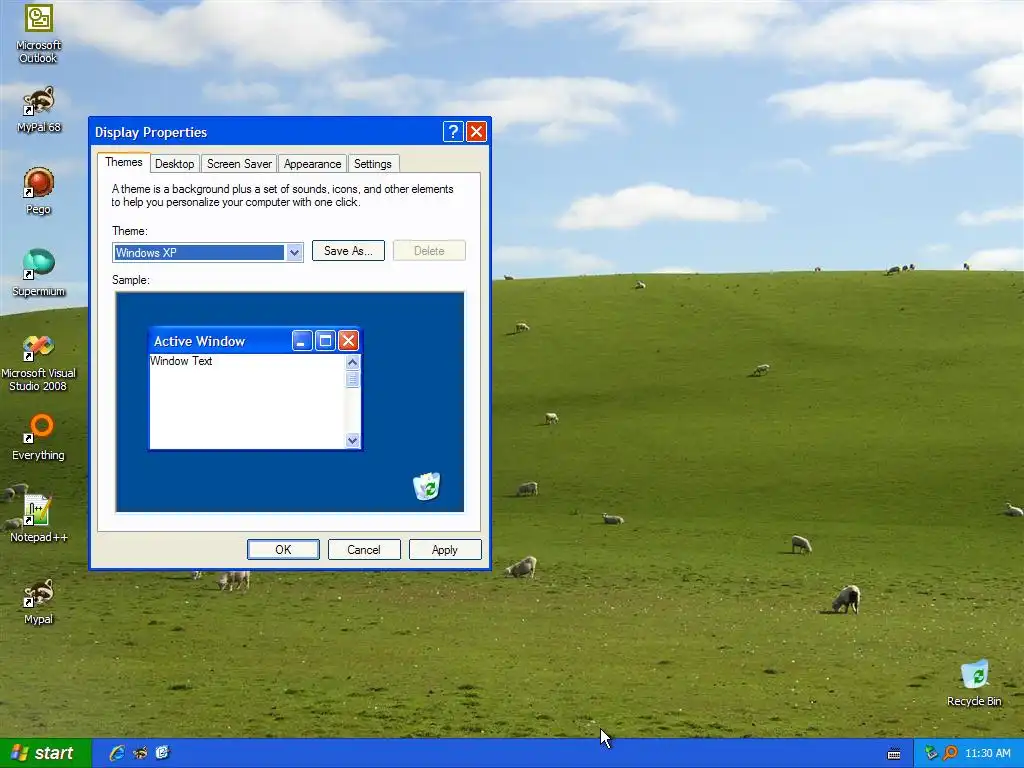Image resolution: width=1024 pixels, height=768 pixels.
Task: Select the Pego desktop shortcut
Action: (x=39, y=191)
